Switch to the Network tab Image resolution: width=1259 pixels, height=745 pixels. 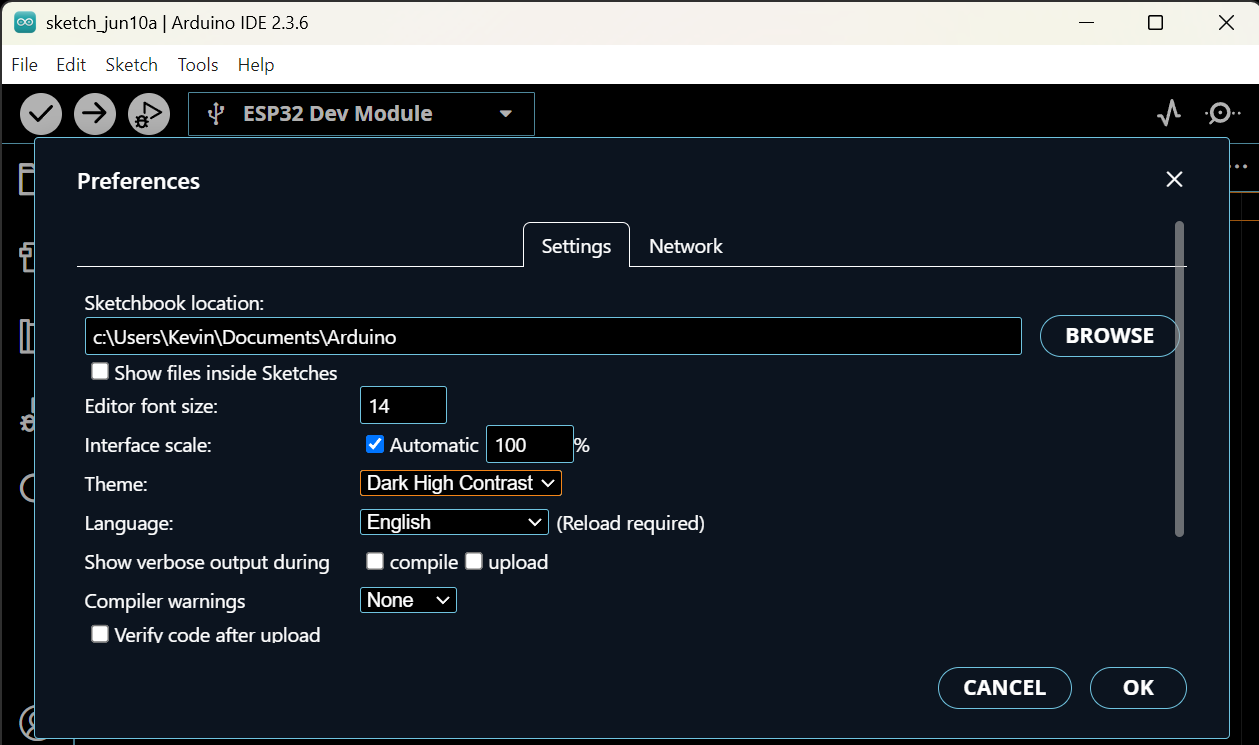(686, 246)
